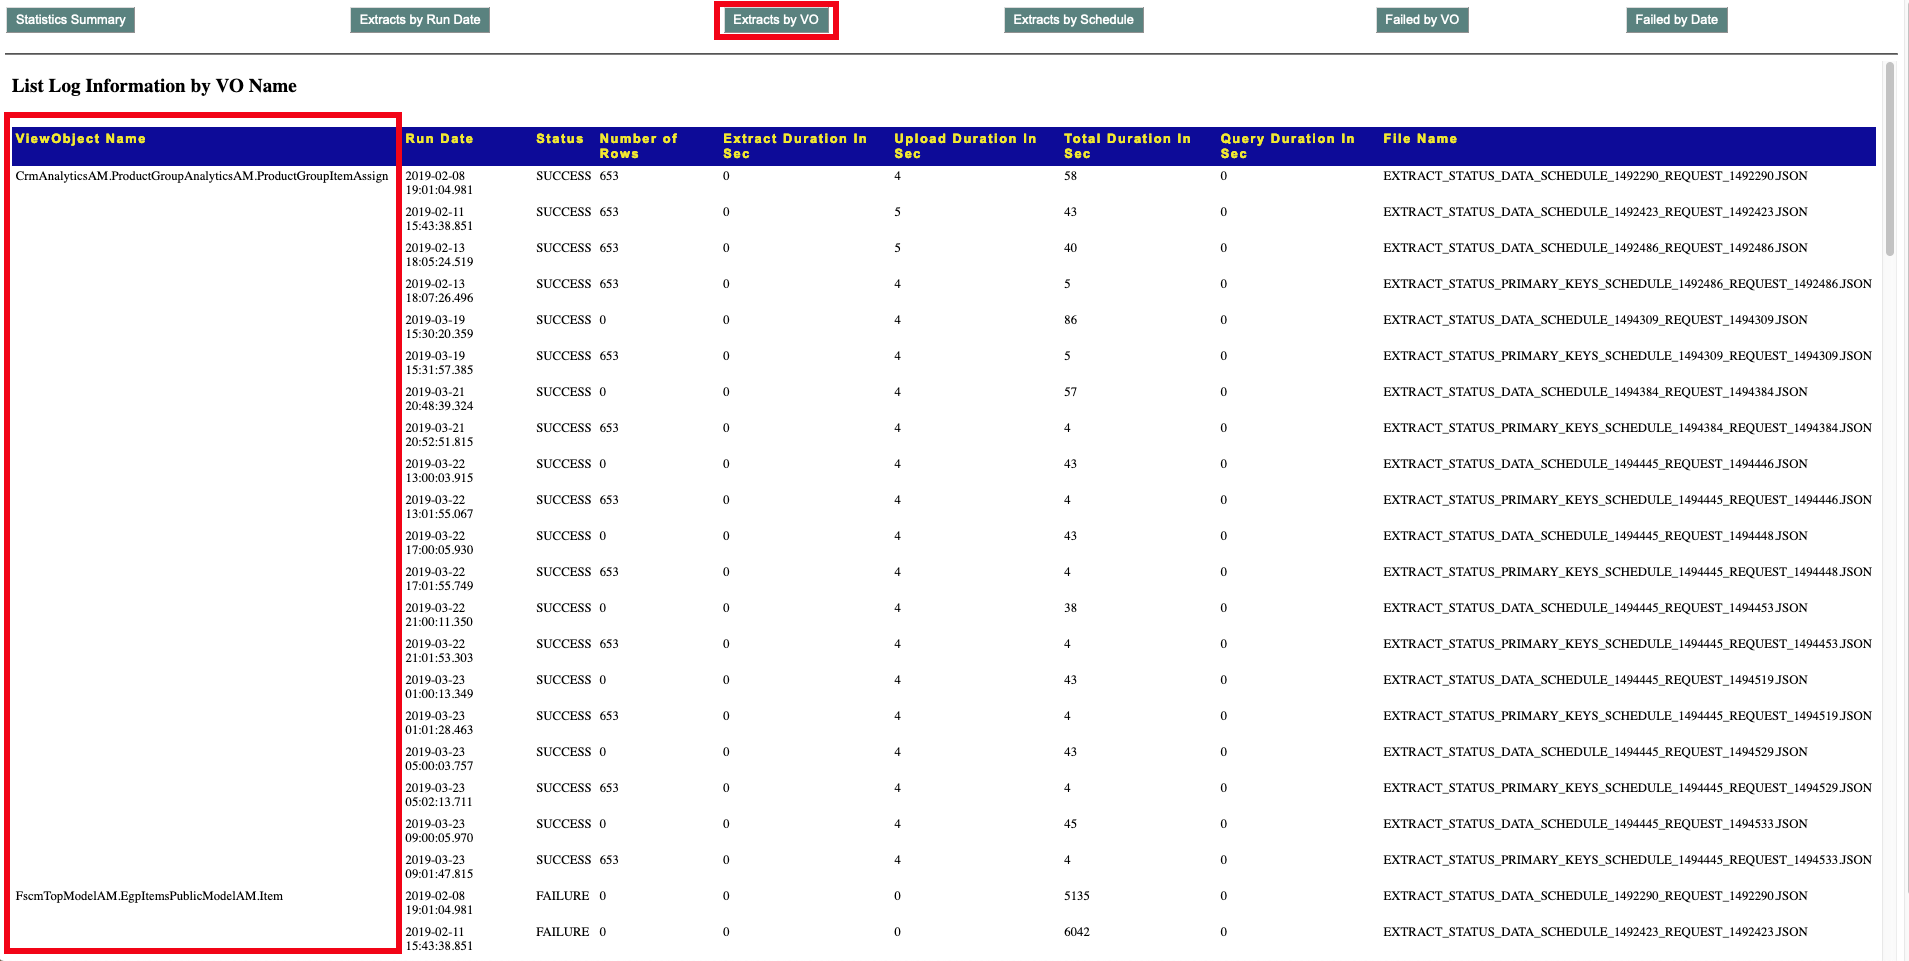Viewport: 1909px width, 961px height.
Task: Select the File Name column header
Action: point(1420,139)
